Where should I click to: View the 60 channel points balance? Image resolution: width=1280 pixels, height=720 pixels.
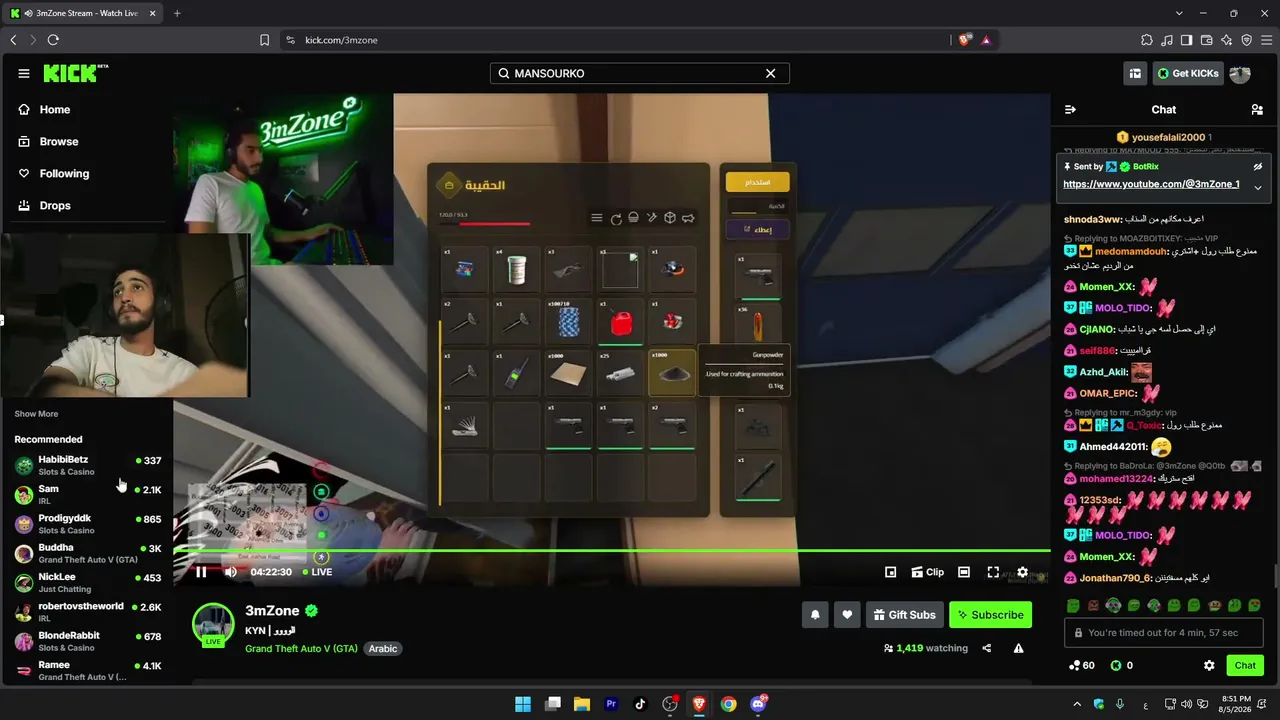click(x=1081, y=666)
